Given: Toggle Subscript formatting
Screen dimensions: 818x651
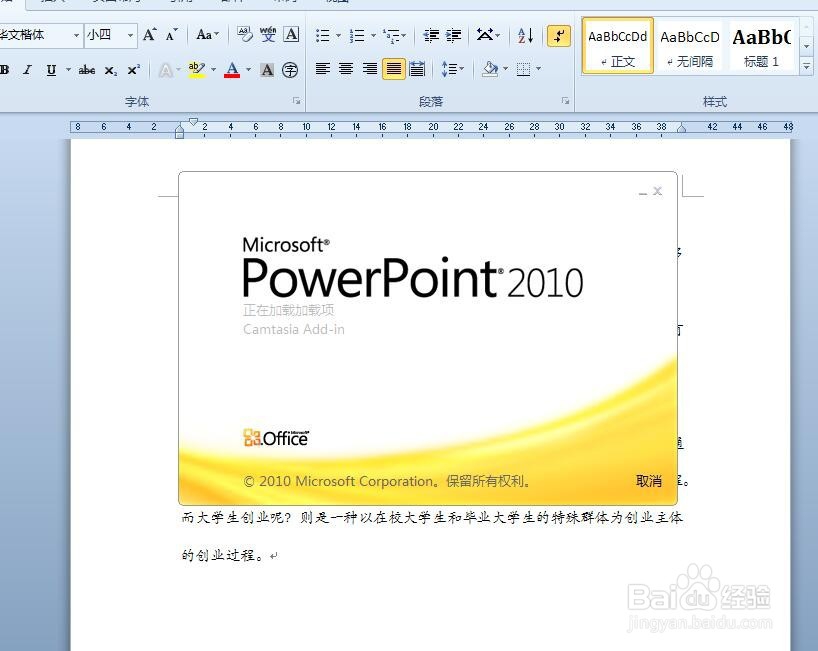Looking at the screenshot, I should pyautogui.click(x=111, y=69).
